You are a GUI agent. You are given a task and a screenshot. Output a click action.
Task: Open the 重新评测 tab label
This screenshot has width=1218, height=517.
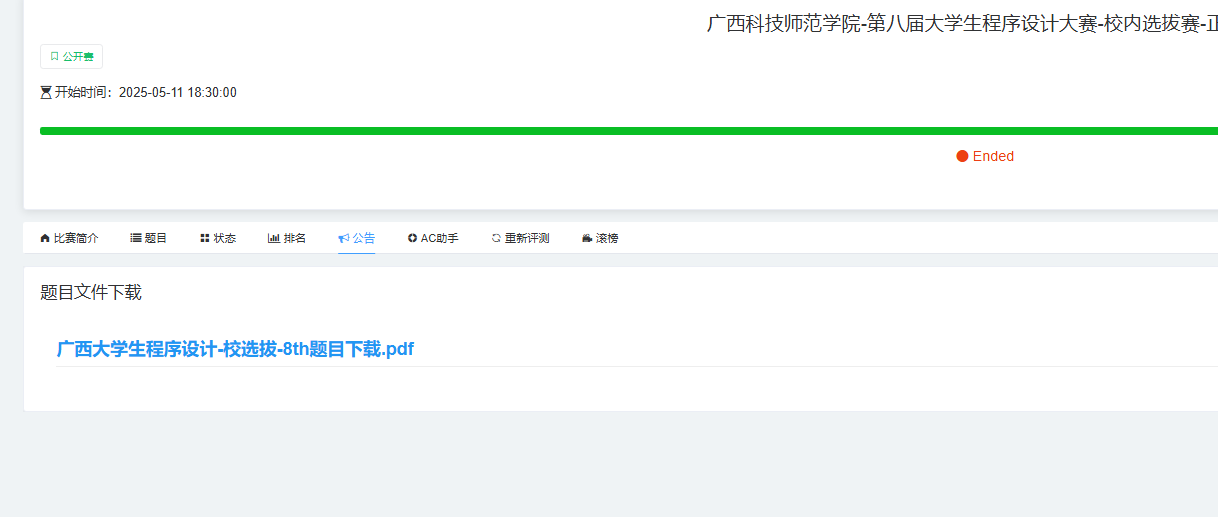point(527,238)
